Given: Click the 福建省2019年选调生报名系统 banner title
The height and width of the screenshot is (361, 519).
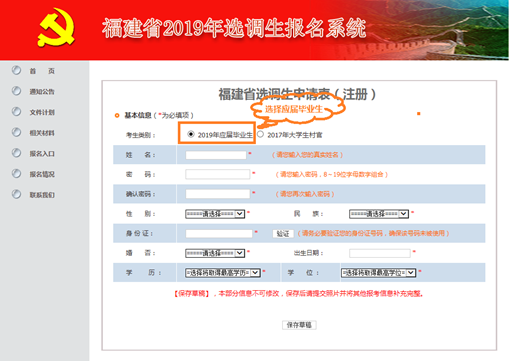Looking at the screenshot, I should point(234,28).
